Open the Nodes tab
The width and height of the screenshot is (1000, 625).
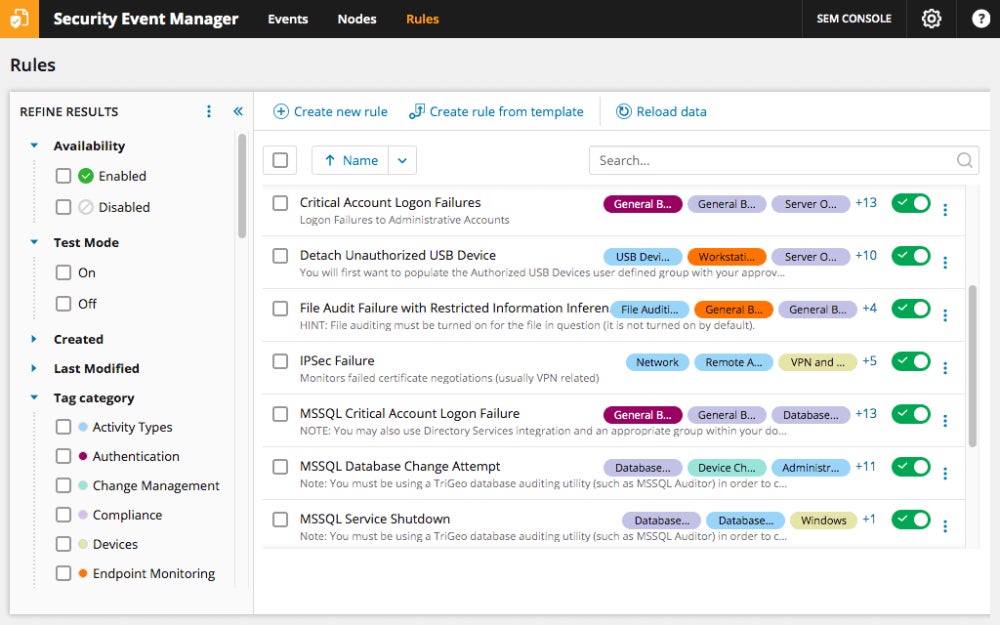tap(356, 18)
